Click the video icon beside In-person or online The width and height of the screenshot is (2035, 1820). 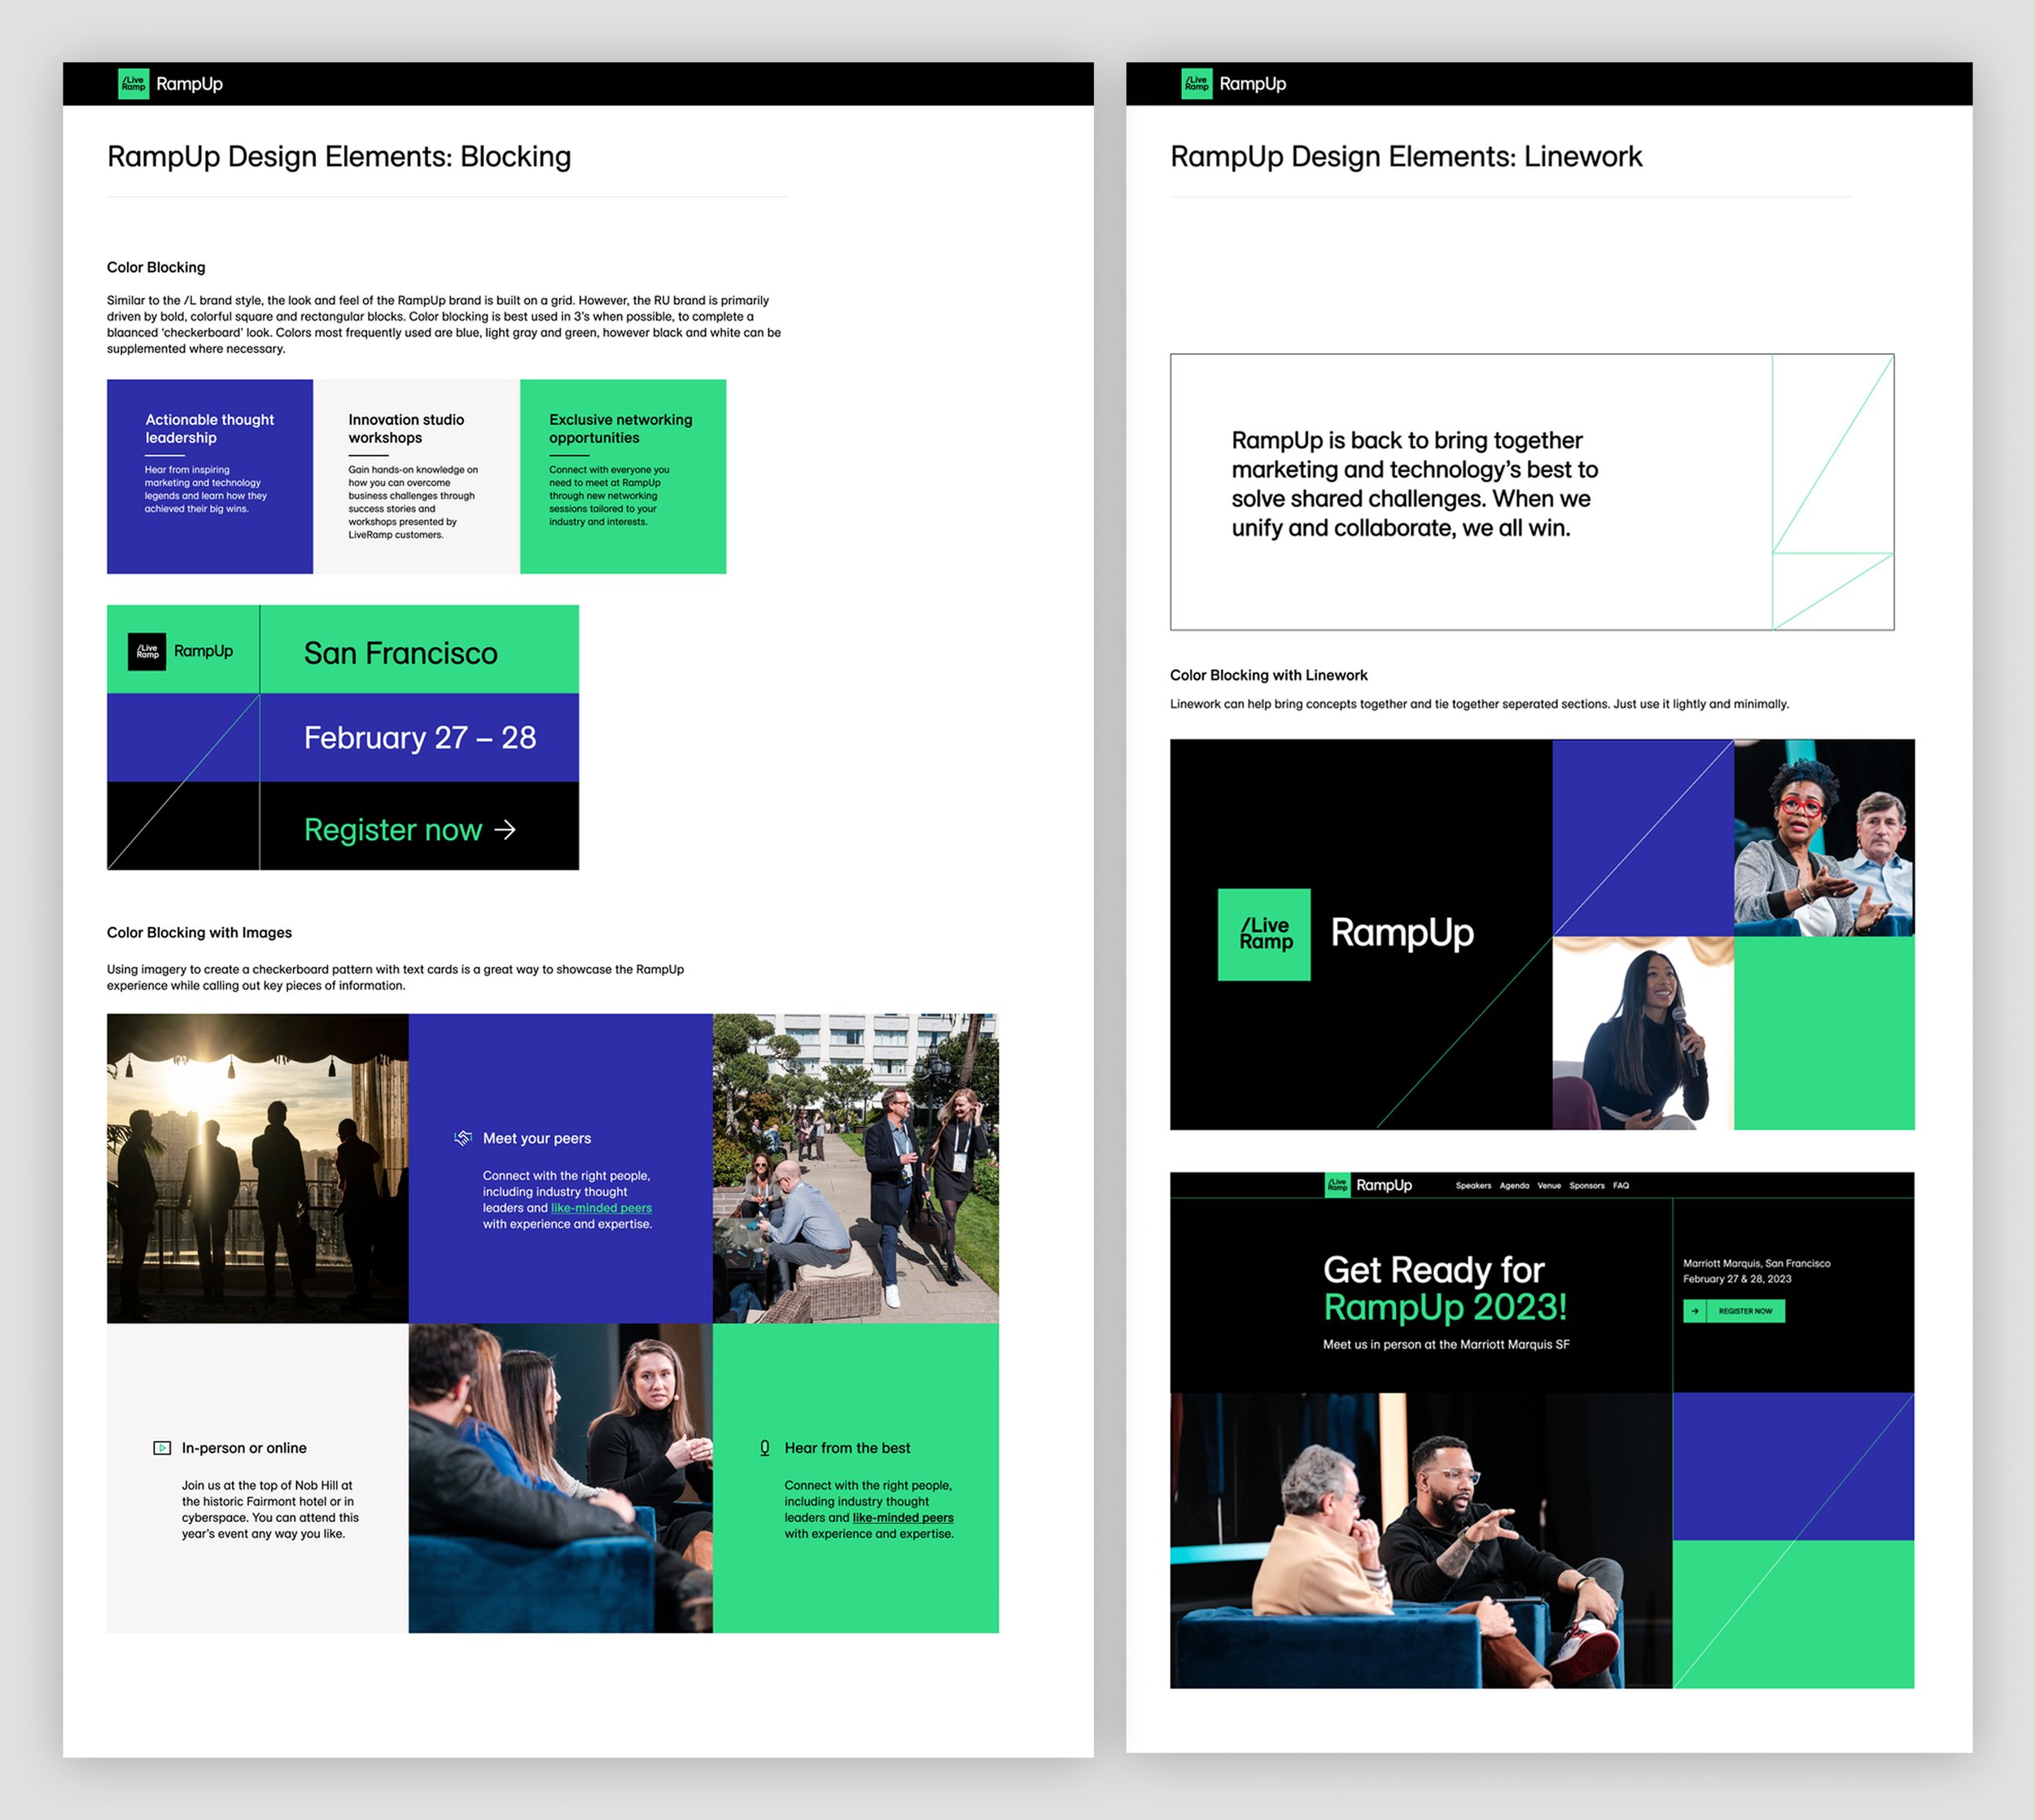tap(162, 1448)
